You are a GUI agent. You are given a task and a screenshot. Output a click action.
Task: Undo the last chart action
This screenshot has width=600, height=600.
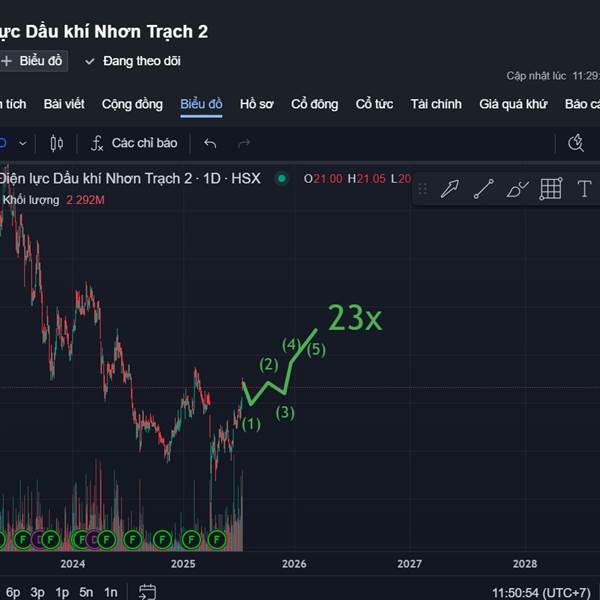point(210,143)
